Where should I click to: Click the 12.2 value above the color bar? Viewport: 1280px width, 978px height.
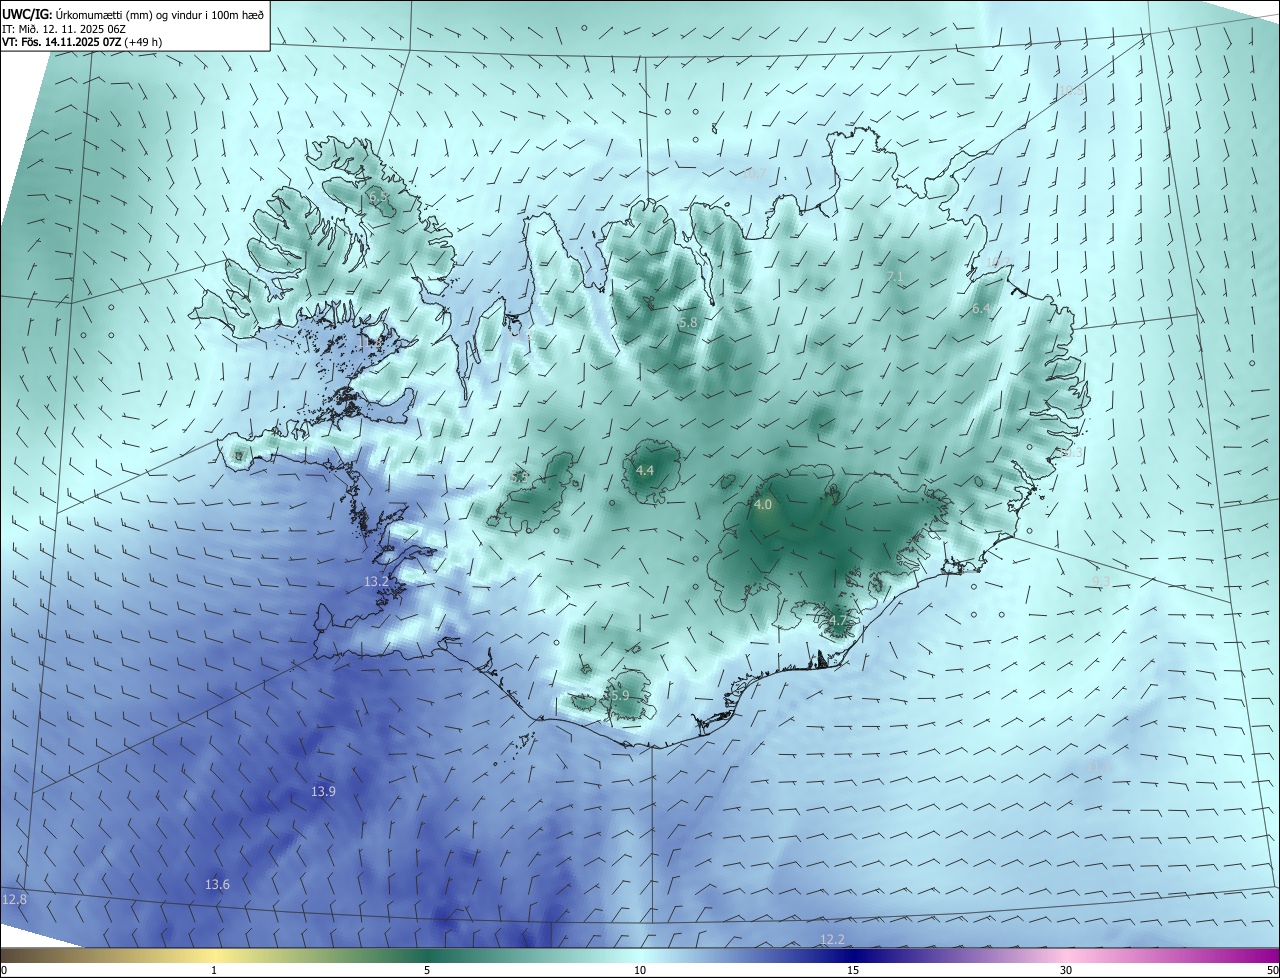[x=832, y=939]
